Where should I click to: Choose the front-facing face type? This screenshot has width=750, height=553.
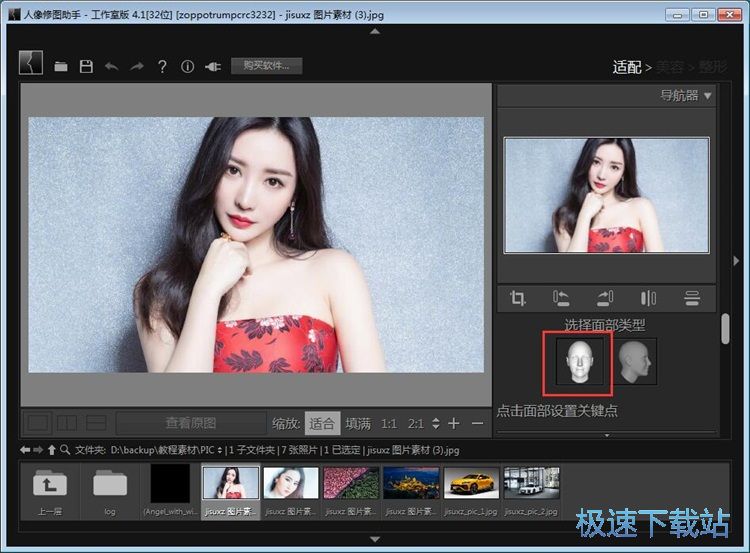[x=579, y=361]
